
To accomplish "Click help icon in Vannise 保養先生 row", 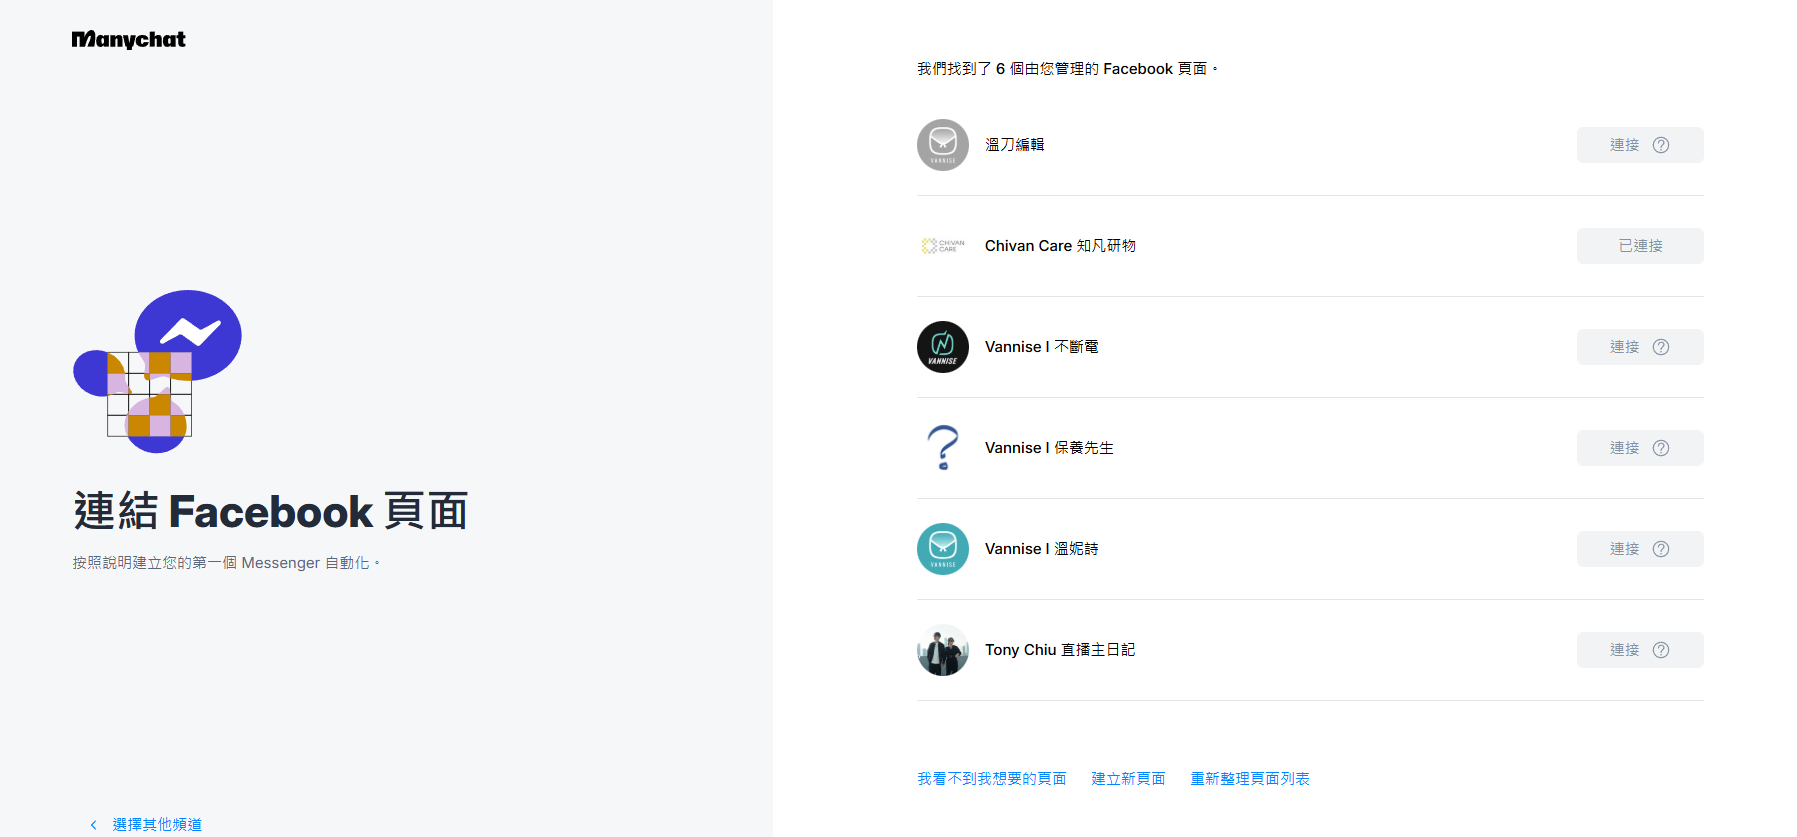I will tap(1661, 448).
